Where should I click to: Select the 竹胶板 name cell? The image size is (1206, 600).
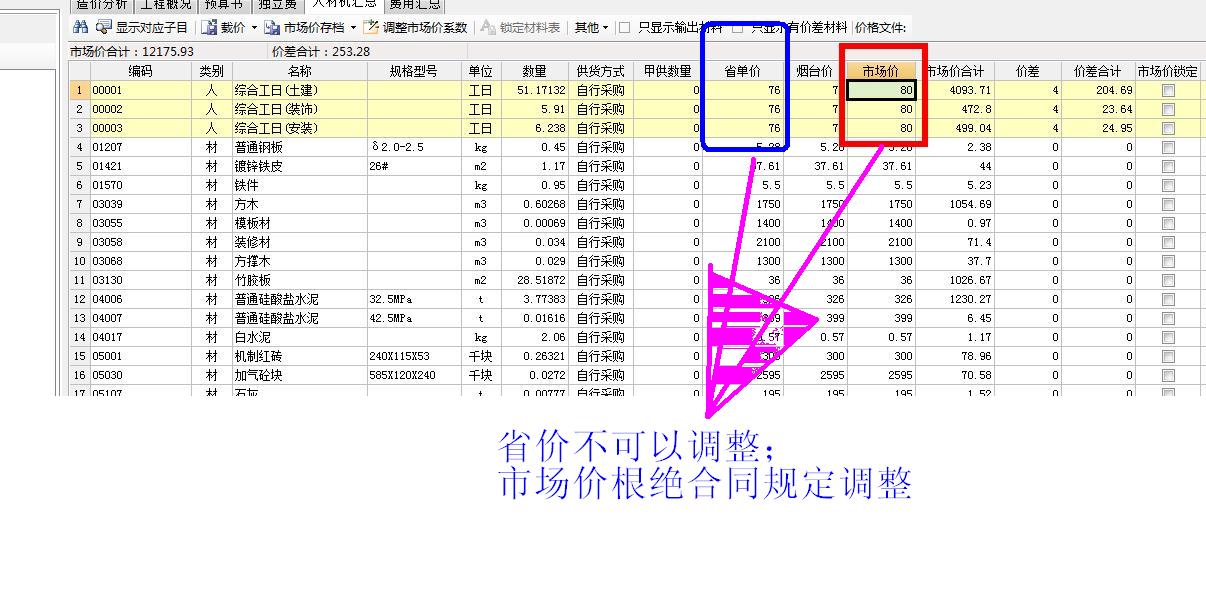pyautogui.click(x=299, y=280)
